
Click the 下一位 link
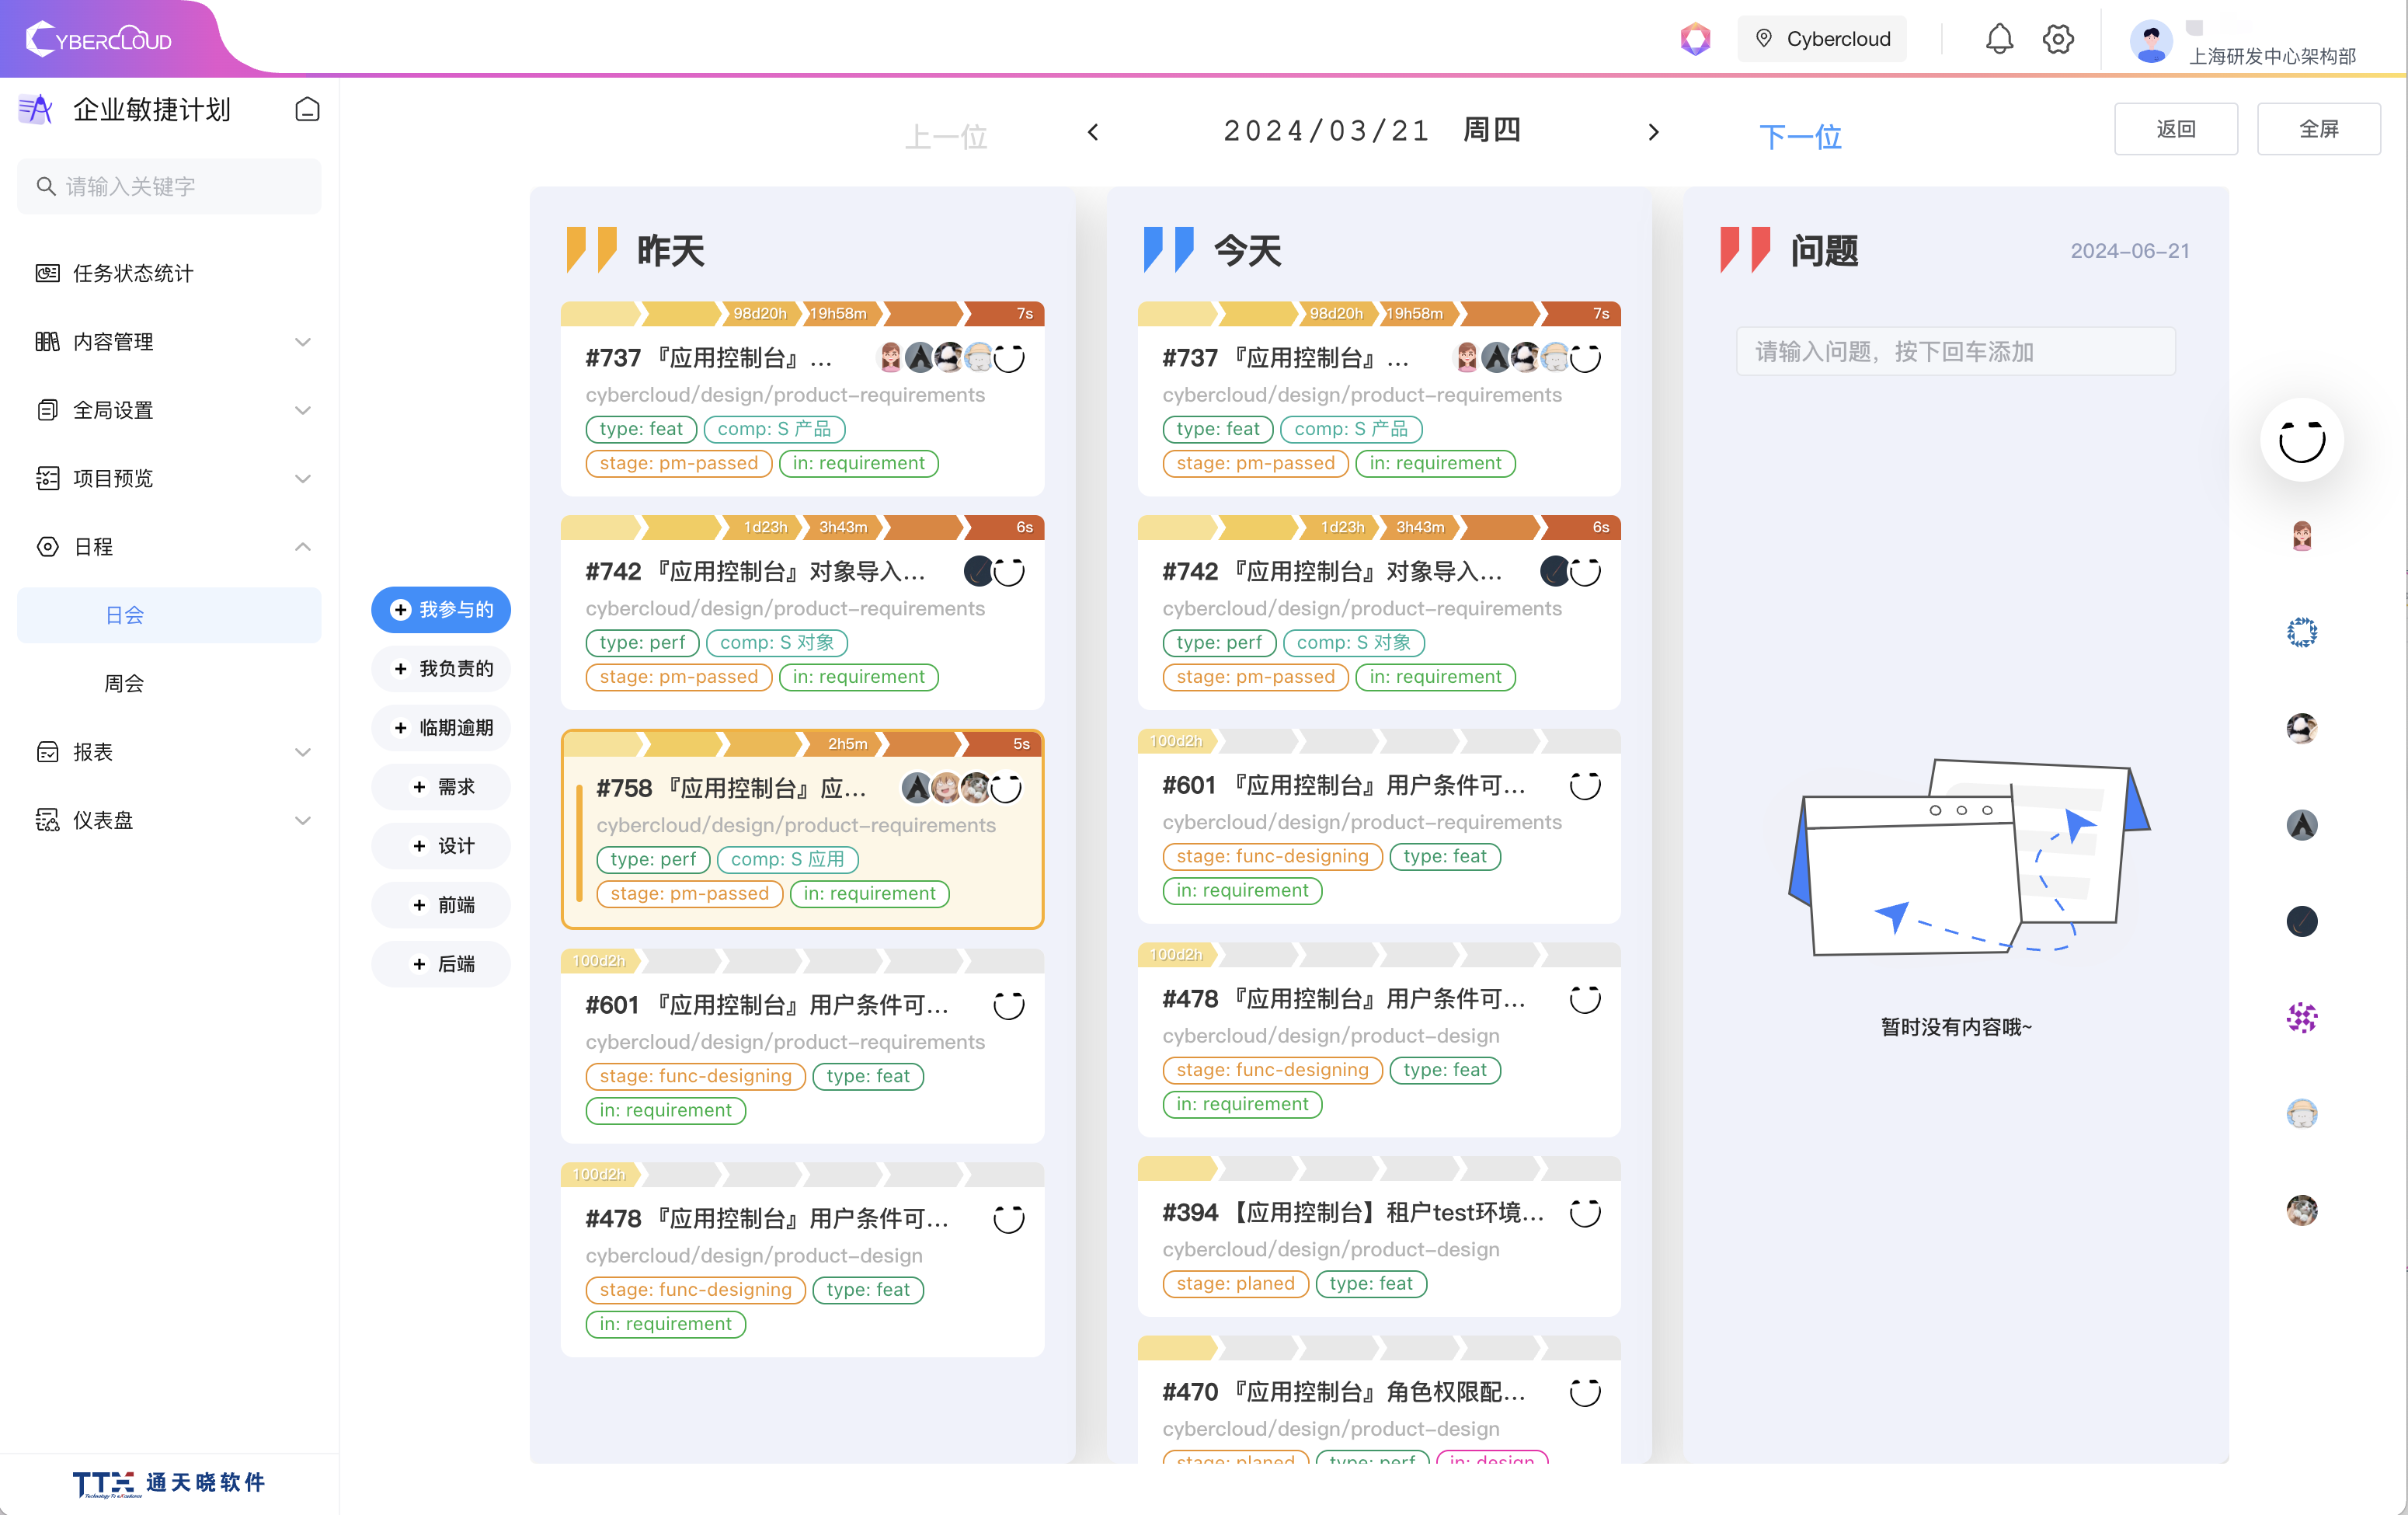[1799, 136]
